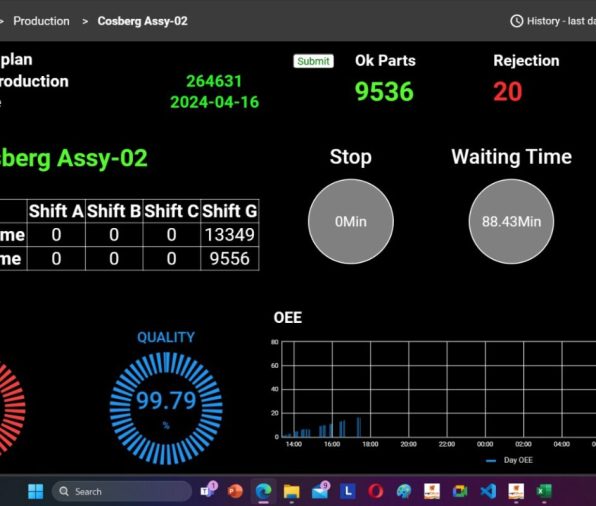The height and width of the screenshot is (506, 596).
Task: Open the Windows Start menu
Action: pos(36,491)
